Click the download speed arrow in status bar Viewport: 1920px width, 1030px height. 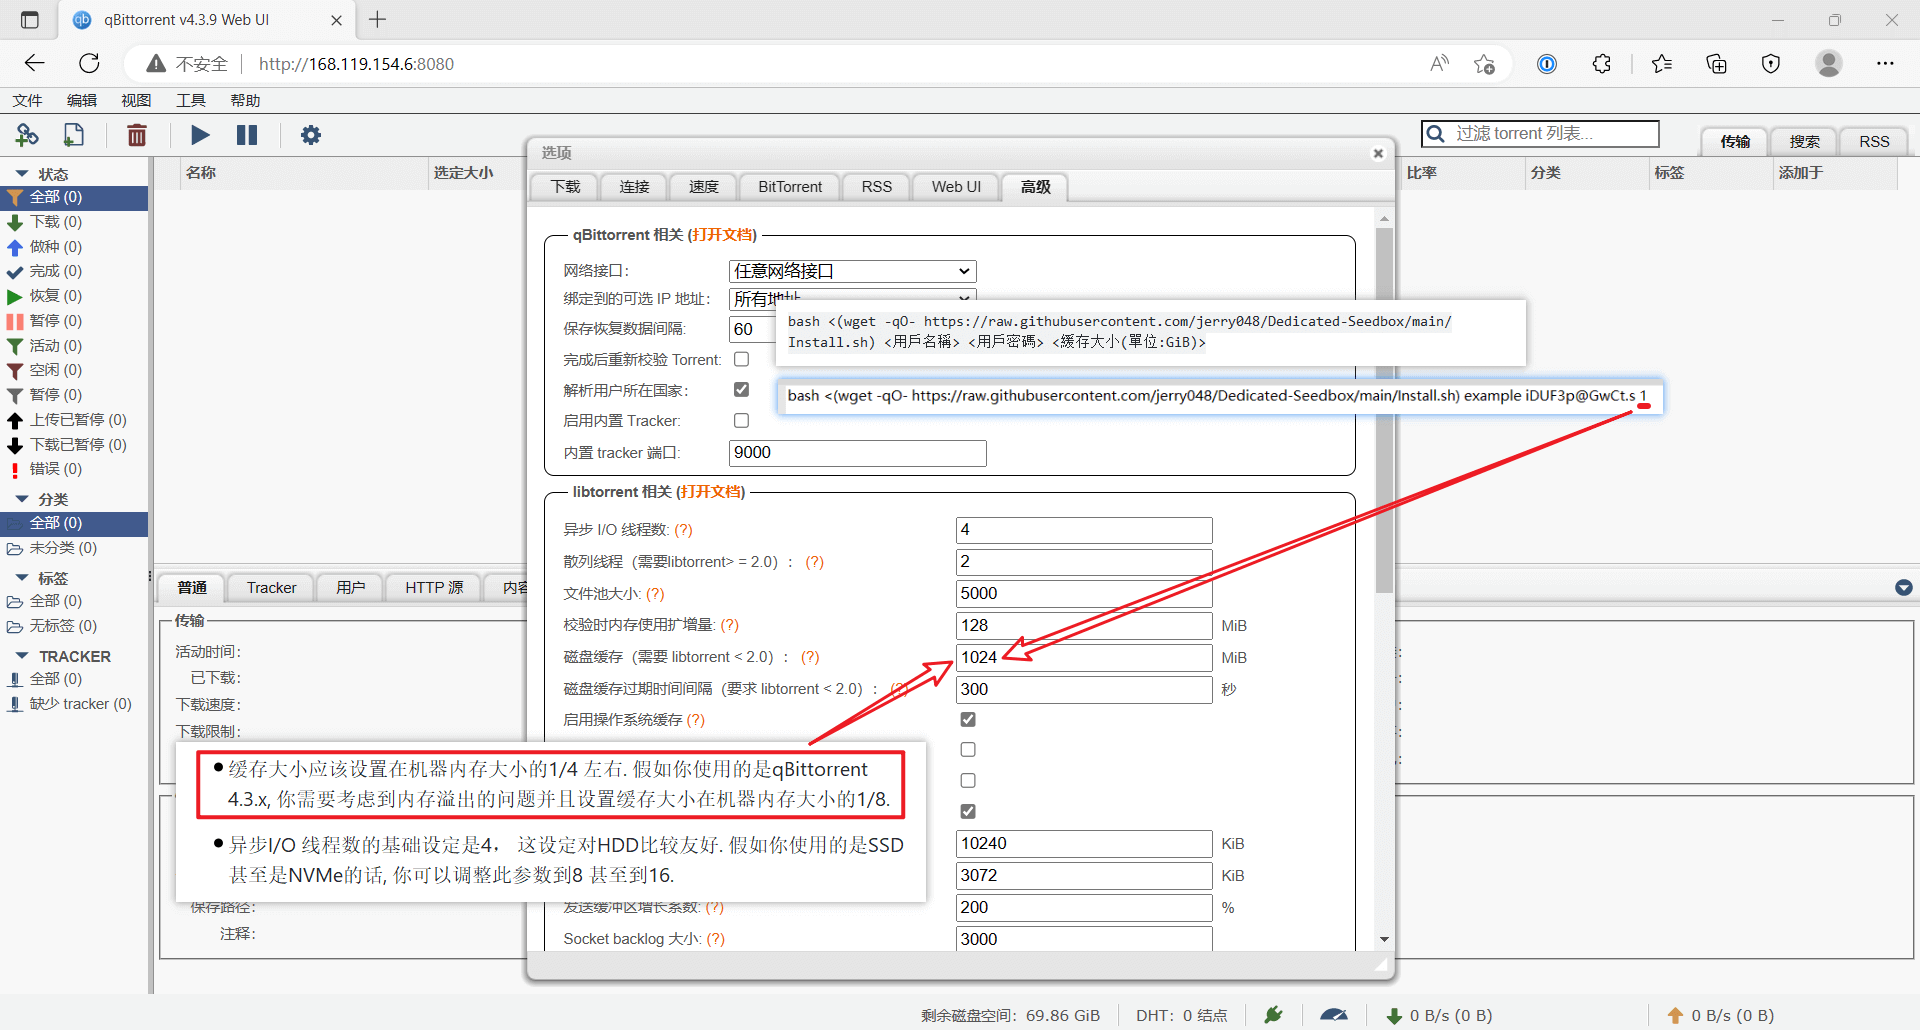tap(1394, 1016)
